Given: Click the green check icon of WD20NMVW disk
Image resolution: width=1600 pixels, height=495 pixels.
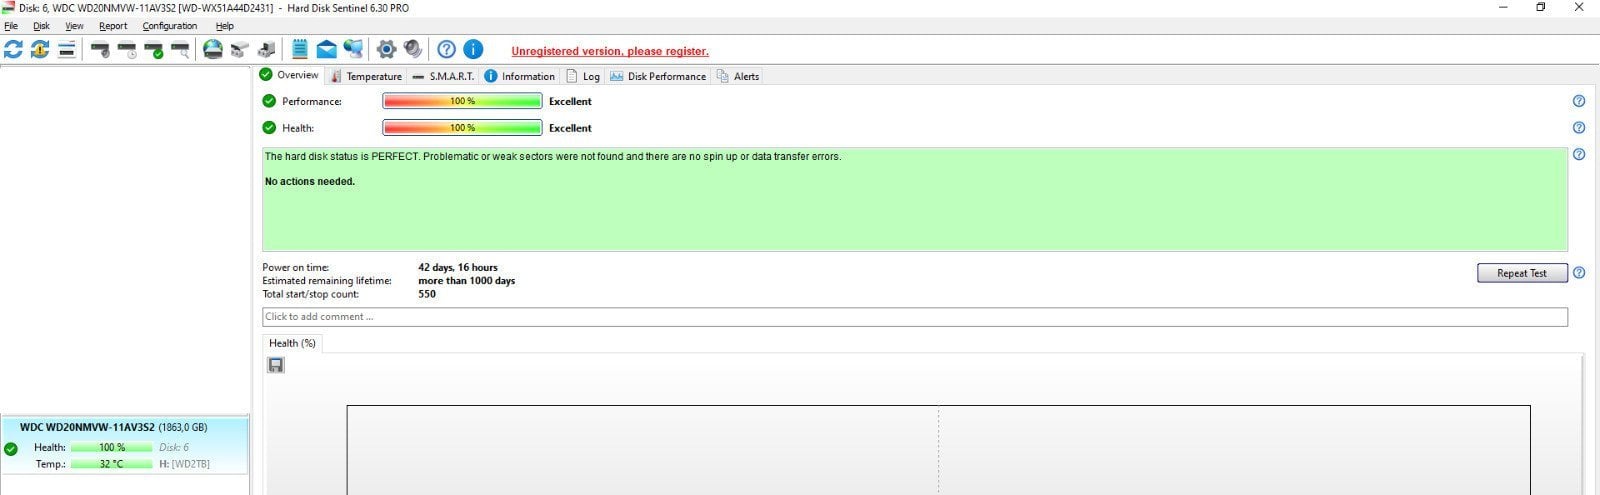Looking at the screenshot, I should [11, 449].
